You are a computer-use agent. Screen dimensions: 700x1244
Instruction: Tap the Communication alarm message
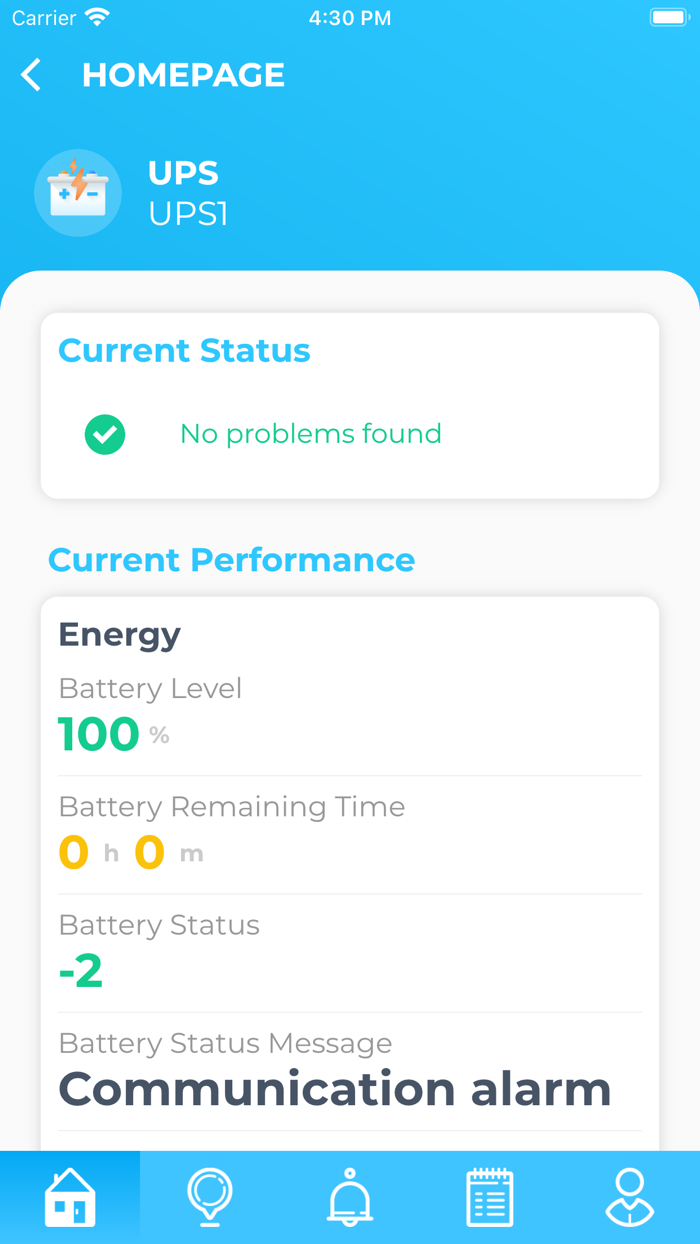click(x=335, y=1088)
